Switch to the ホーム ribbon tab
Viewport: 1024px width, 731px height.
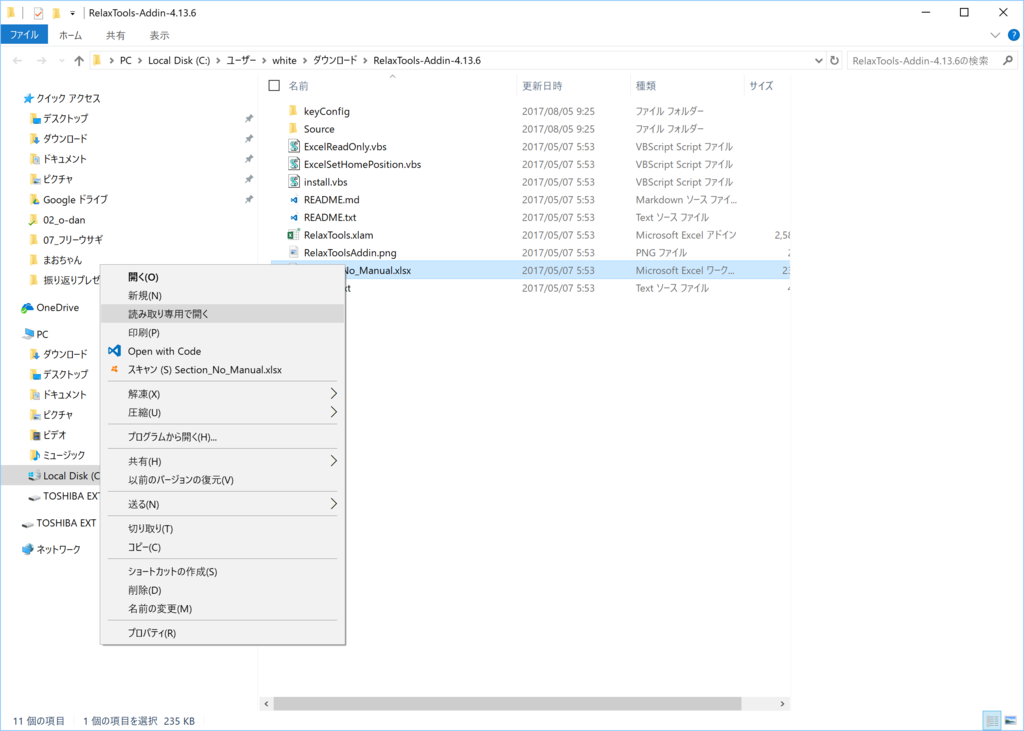click(x=71, y=35)
